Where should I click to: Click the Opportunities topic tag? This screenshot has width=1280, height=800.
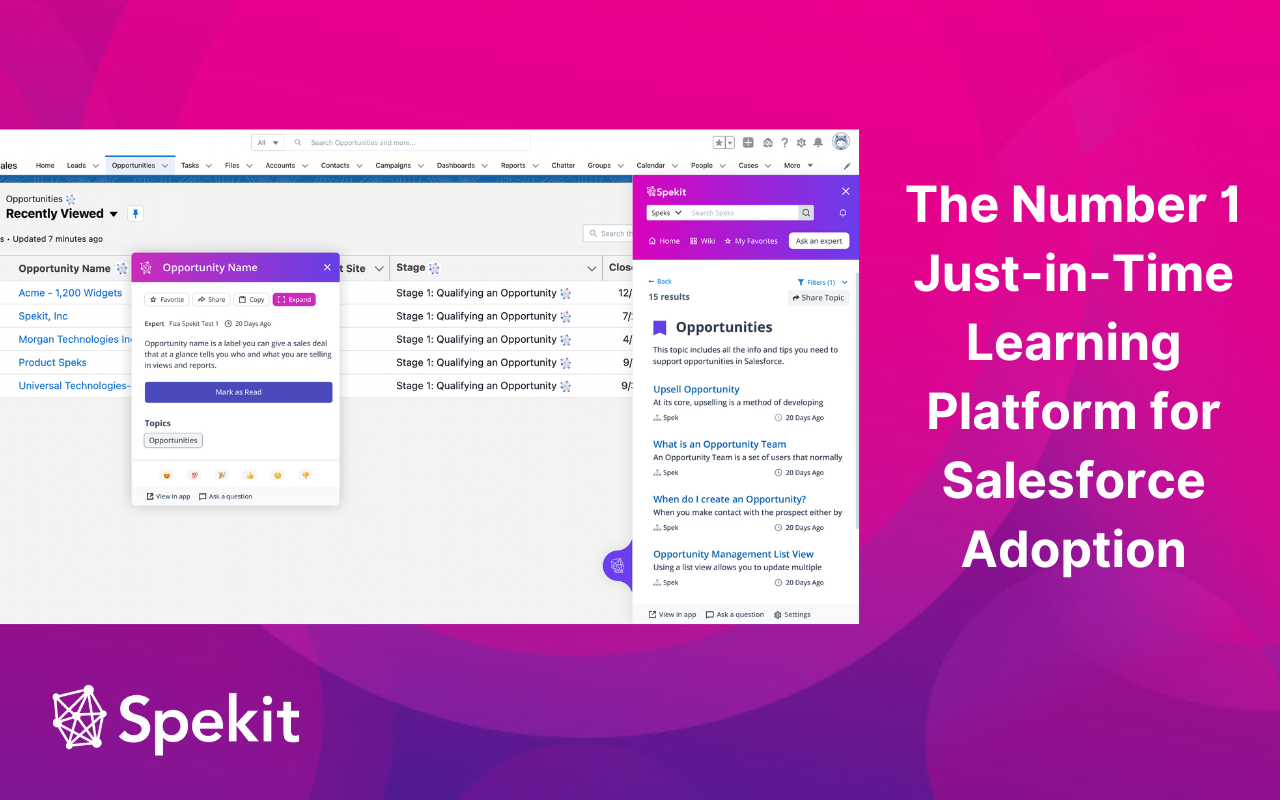(x=173, y=440)
